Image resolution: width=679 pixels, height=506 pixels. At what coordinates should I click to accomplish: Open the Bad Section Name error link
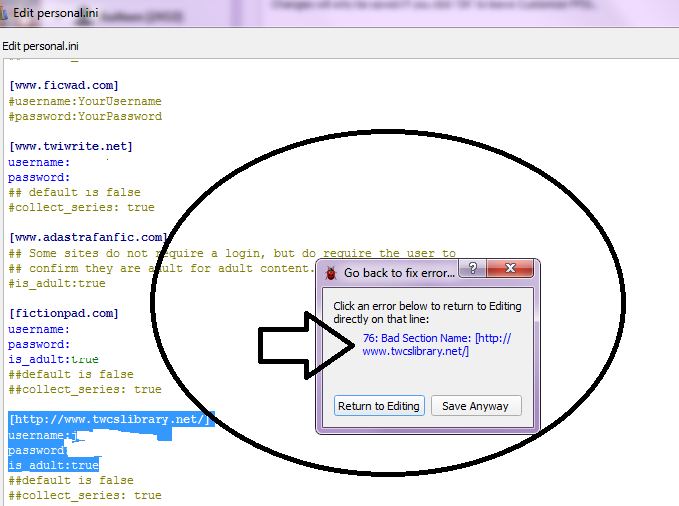pos(436,344)
